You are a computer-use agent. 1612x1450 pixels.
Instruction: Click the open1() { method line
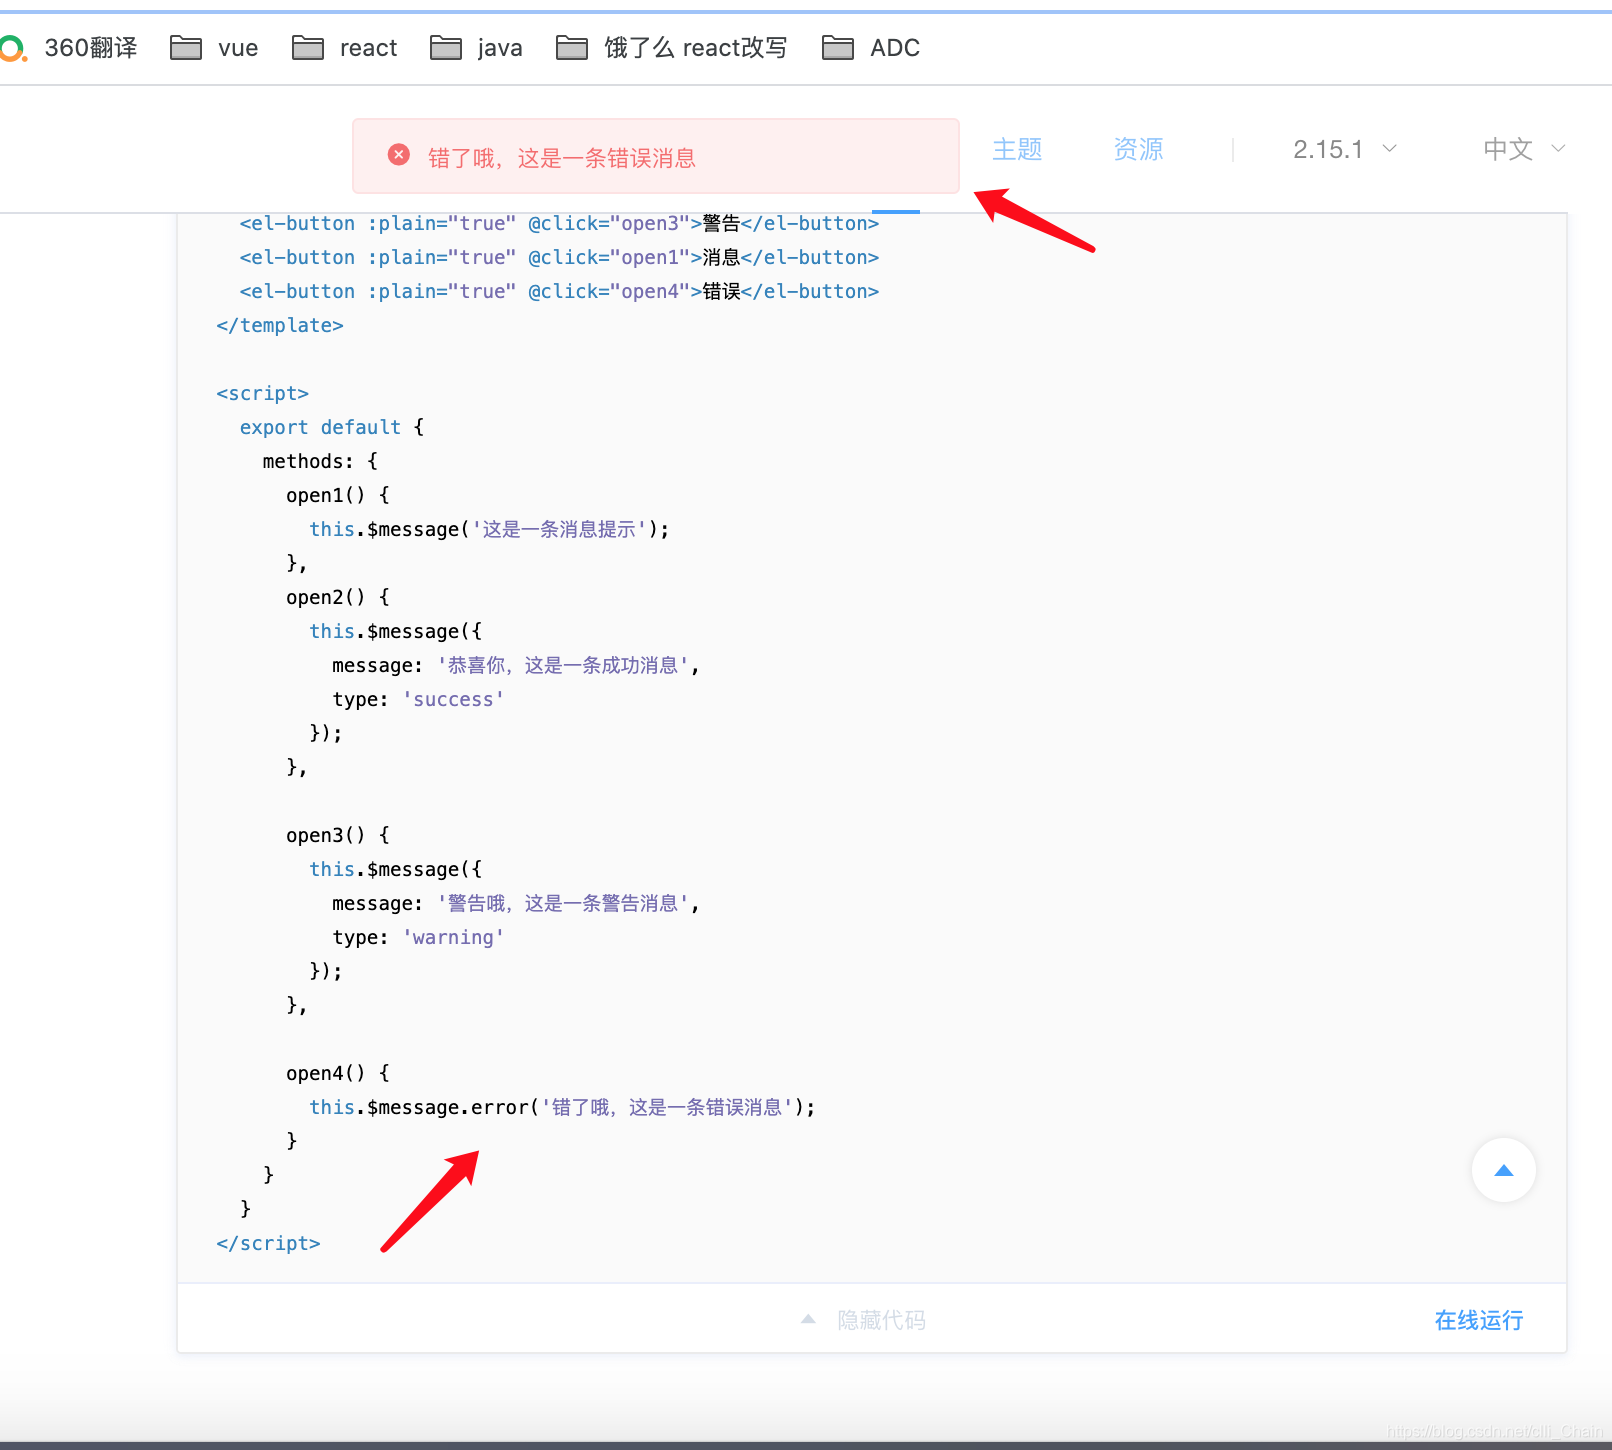tap(338, 496)
